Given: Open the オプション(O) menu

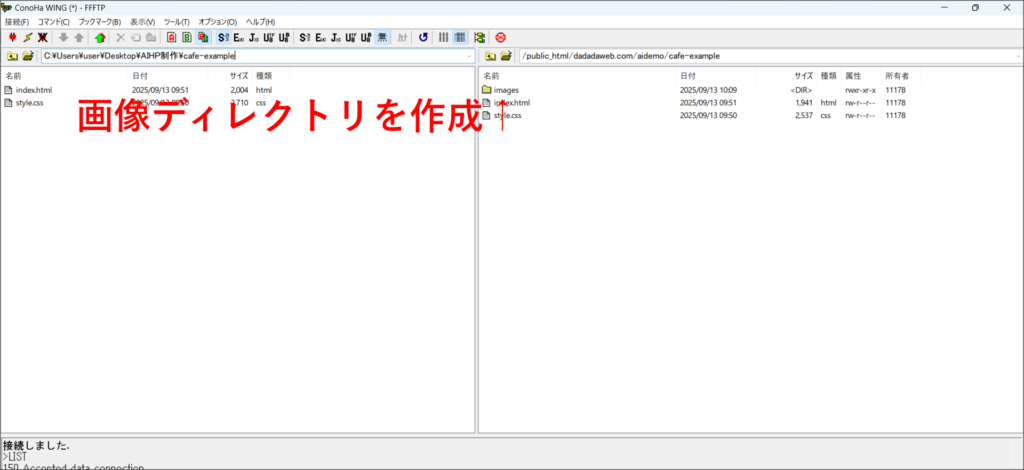Looking at the screenshot, I should click(x=217, y=21).
